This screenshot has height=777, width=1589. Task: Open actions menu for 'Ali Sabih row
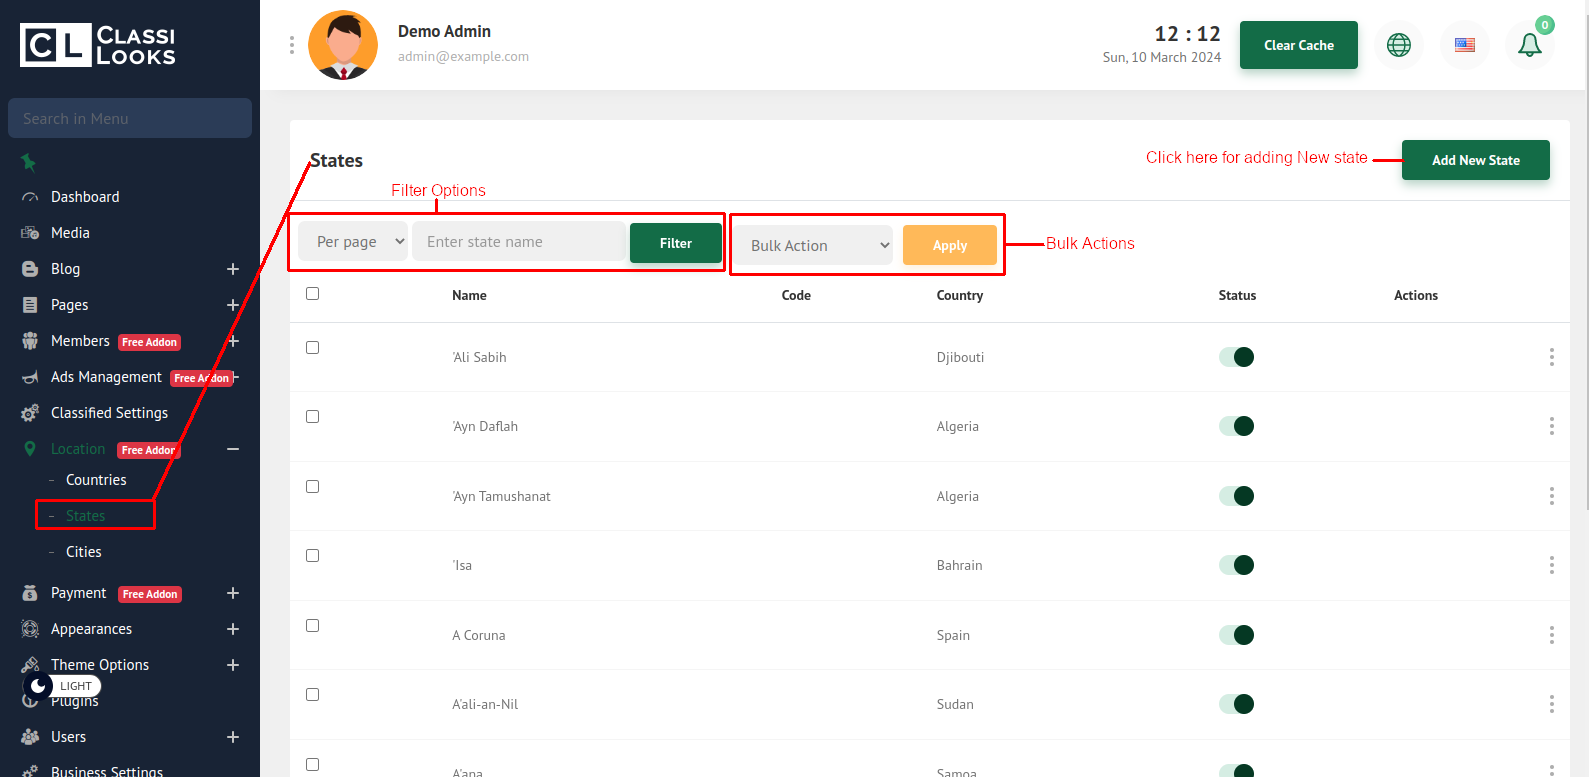pos(1551,357)
